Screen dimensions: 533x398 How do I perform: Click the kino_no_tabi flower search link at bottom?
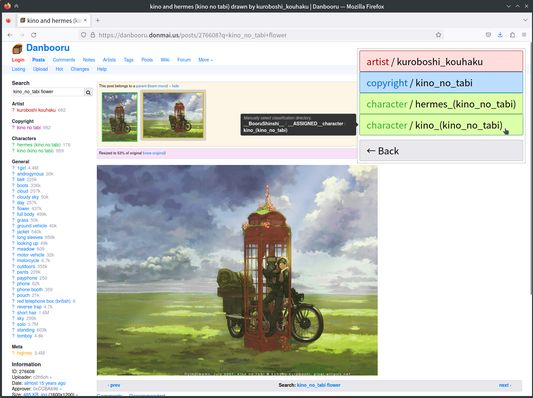(x=319, y=385)
